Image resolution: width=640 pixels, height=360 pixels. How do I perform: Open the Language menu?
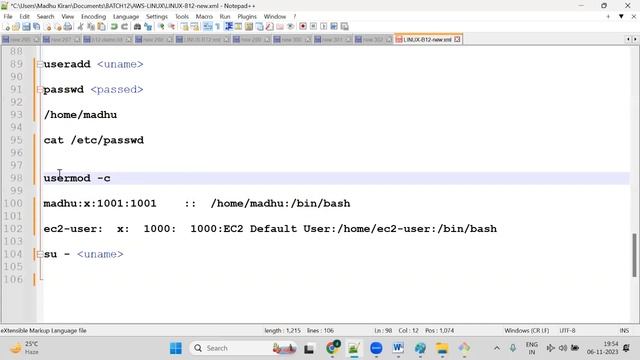pos(126,16)
